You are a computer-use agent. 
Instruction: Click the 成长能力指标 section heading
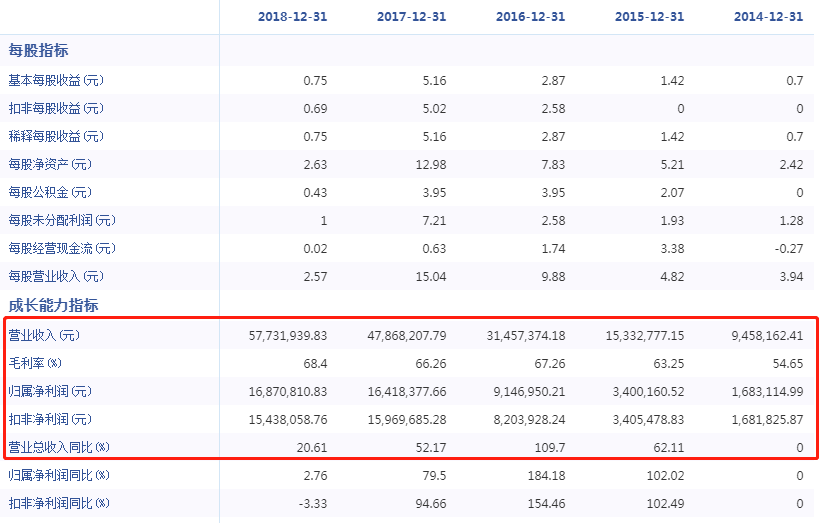53,305
